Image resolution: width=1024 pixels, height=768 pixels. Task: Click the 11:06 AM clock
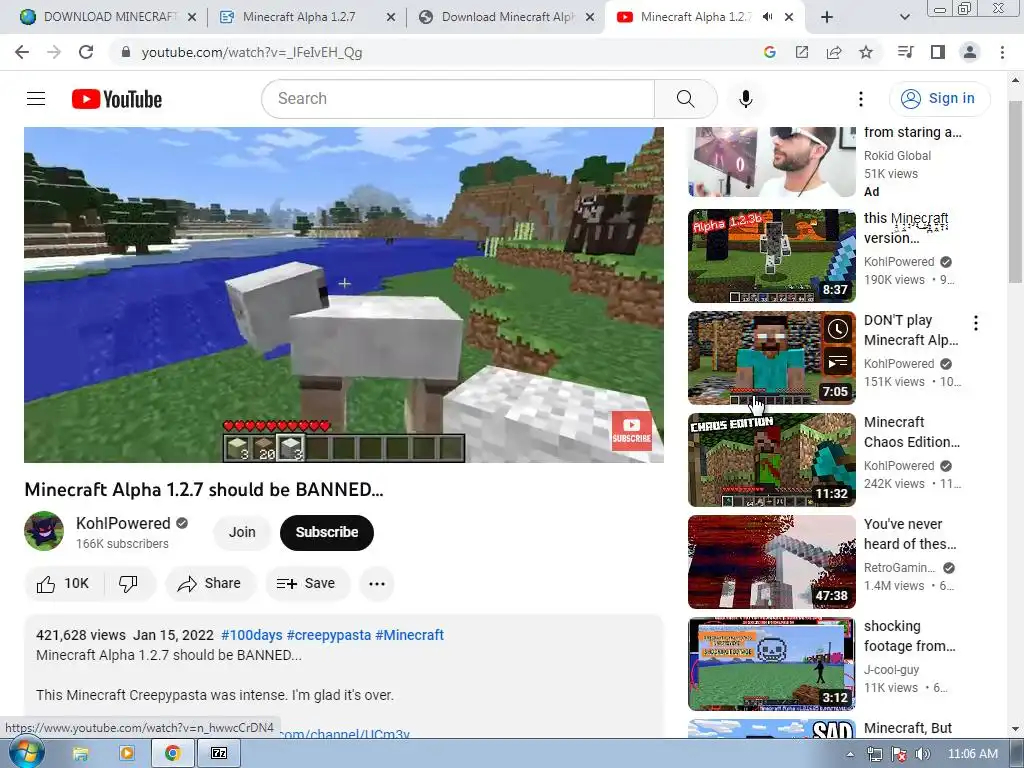(972, 754)
